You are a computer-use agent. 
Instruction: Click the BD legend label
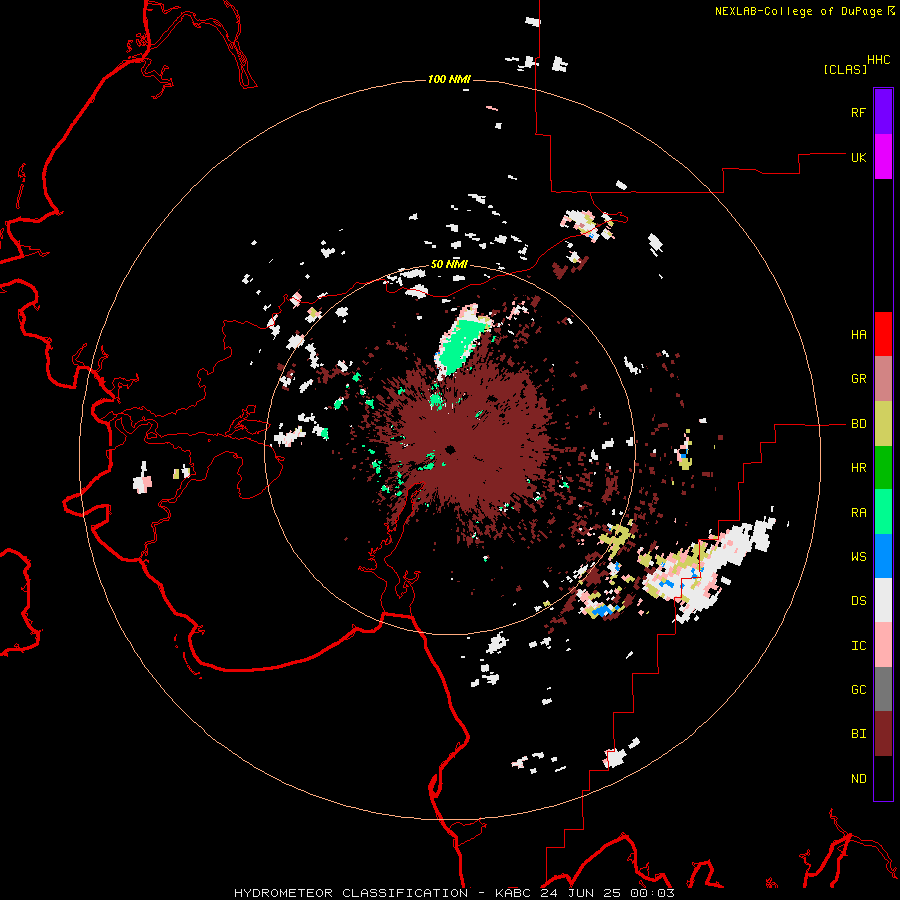pos(858,424)
